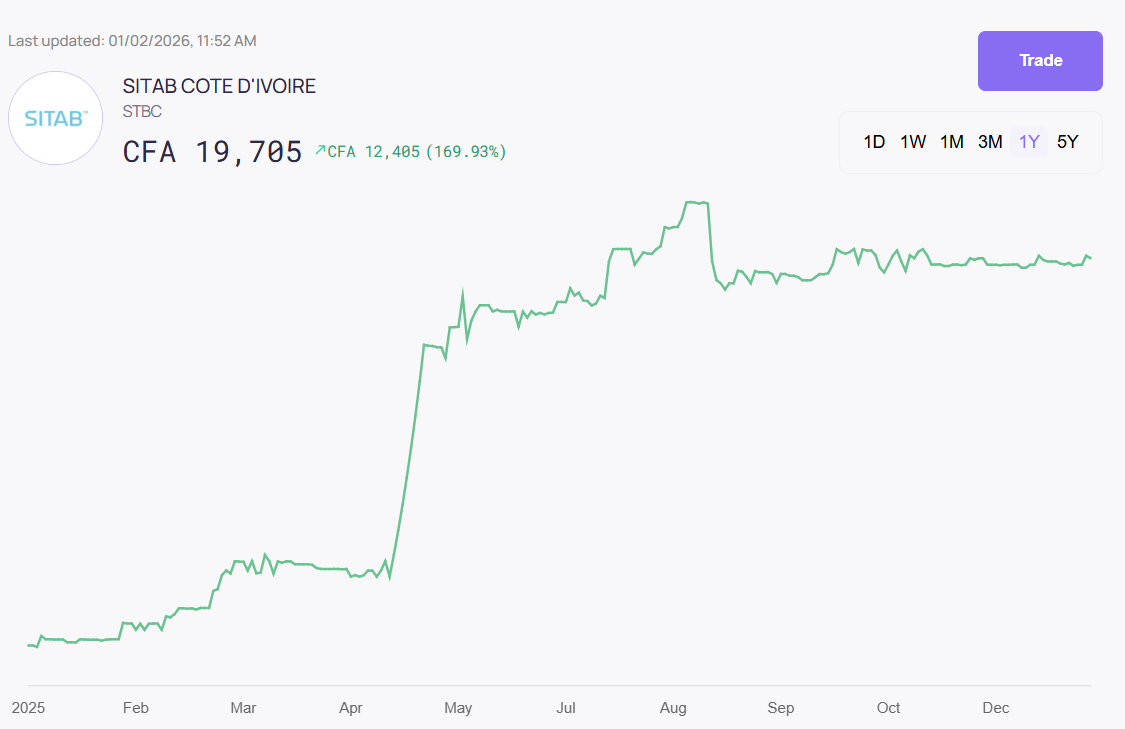Image resolution: width=1125 pixels, height=729 pixels.
Task: Click the 169.93% change figure
Action: point(466,152)
